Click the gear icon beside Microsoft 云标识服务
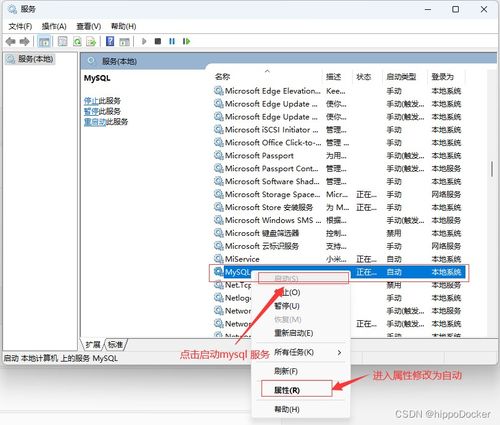Screen dimensions: 500x425 219,246
